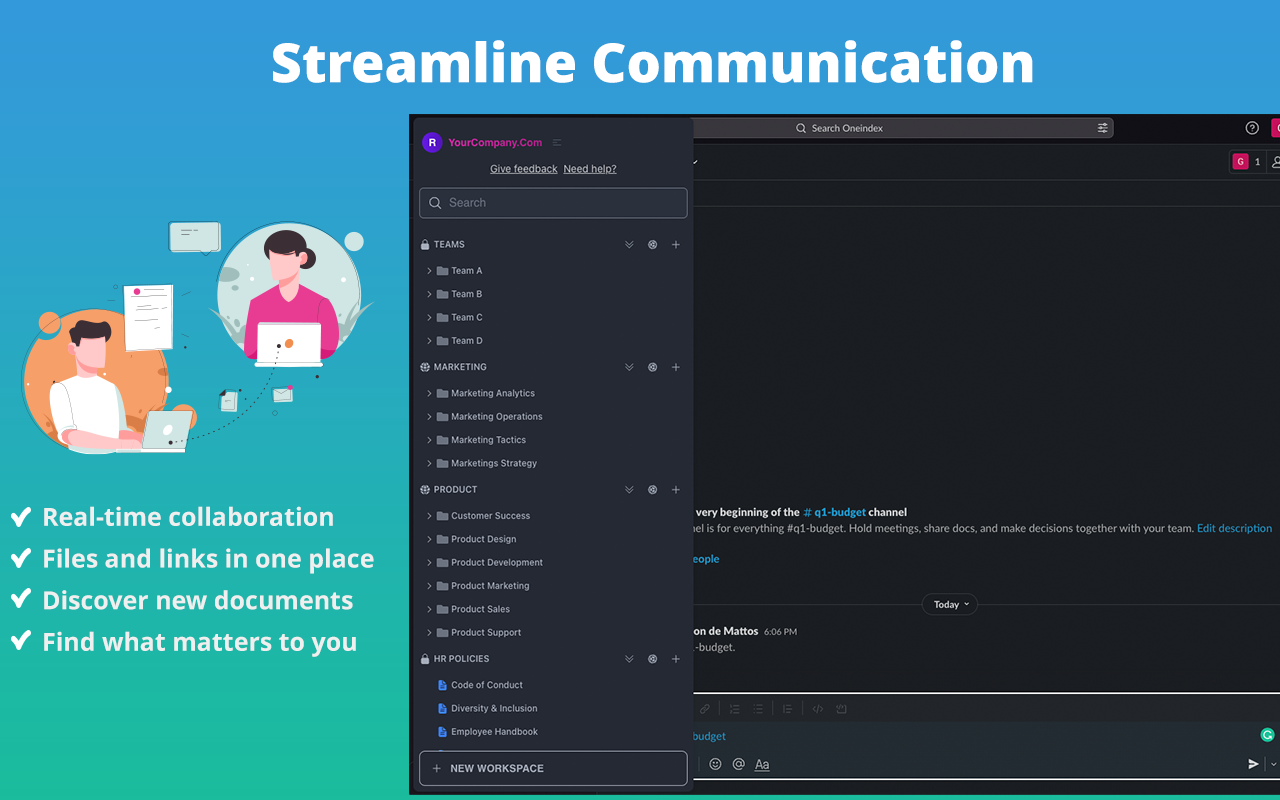Expand the Customer Success folder chevron
Viewport: 1280px width, 800px height.
(x=430, y=516)
